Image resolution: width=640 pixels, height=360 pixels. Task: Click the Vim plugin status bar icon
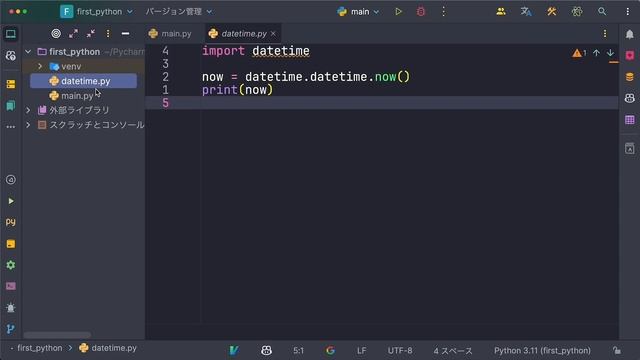(x=234, y=350)
